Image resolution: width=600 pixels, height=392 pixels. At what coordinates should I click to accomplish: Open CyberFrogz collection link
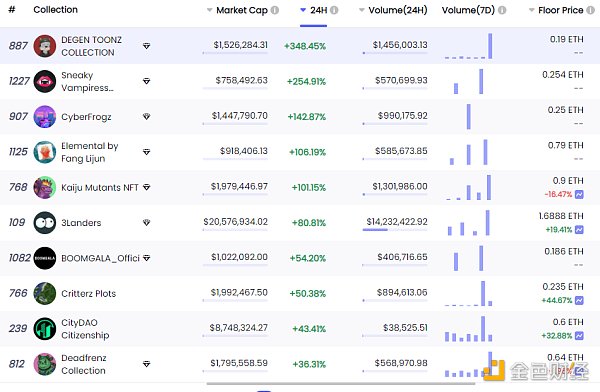[x=86, y=117]
